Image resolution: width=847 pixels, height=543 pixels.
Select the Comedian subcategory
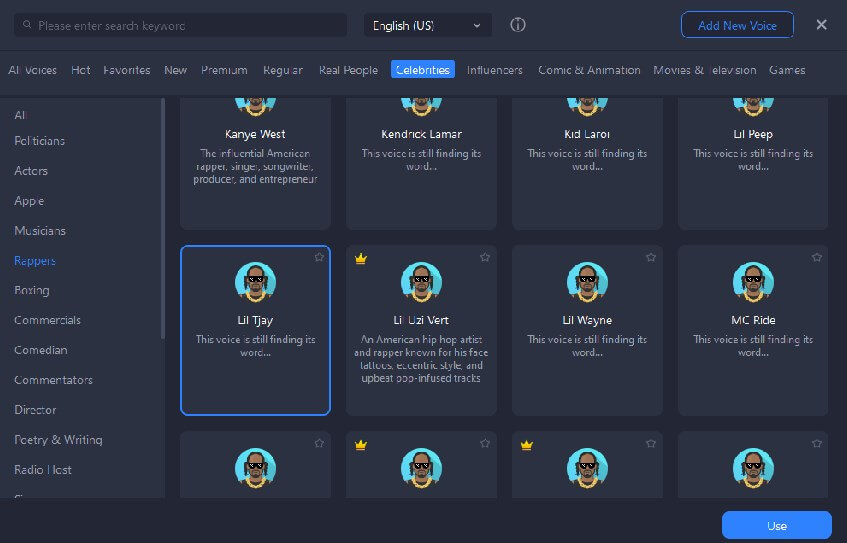41,350
